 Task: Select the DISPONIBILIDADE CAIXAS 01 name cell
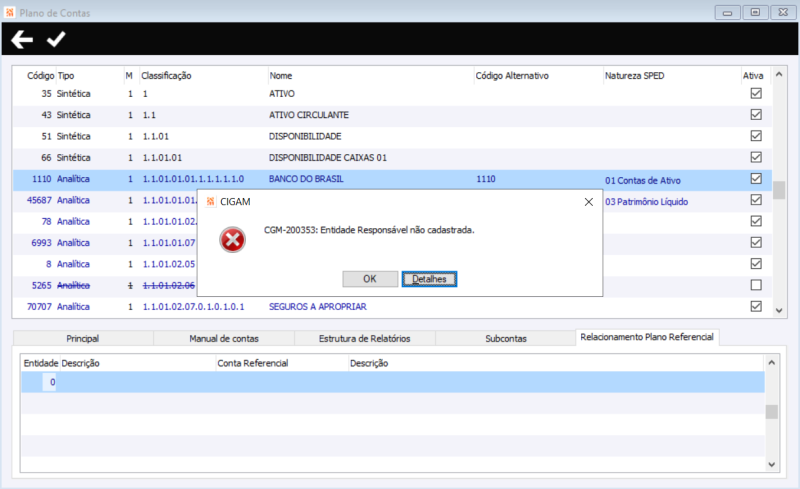coord(328,157)
